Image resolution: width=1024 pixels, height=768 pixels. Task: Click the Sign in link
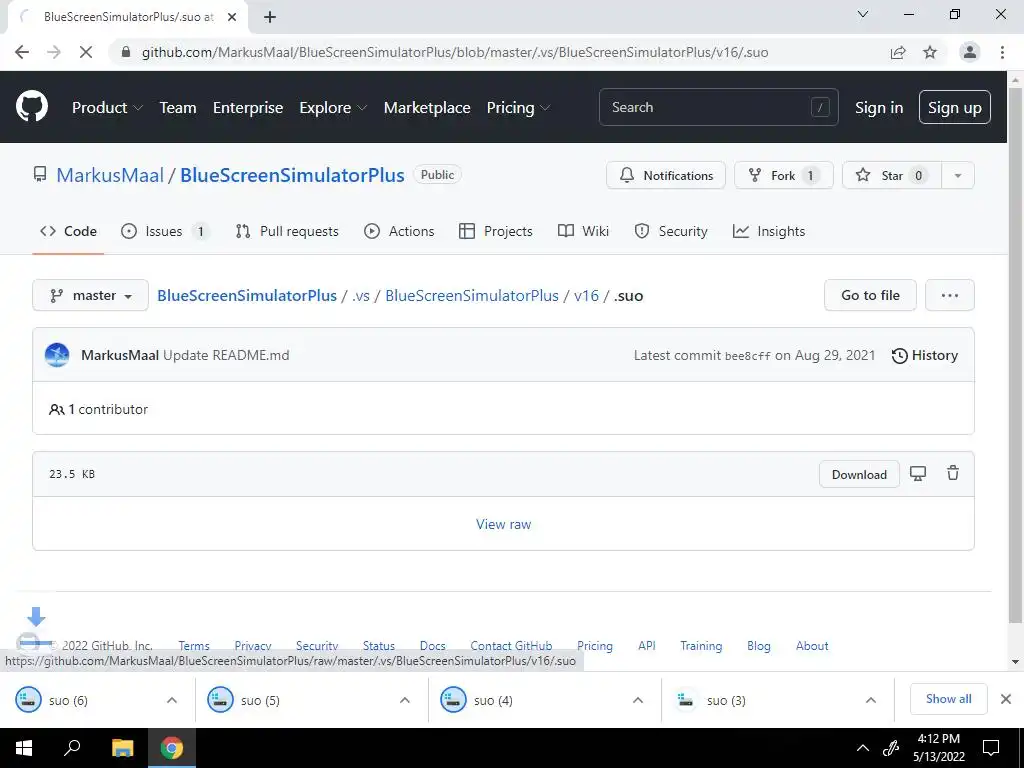click(879, 107)
